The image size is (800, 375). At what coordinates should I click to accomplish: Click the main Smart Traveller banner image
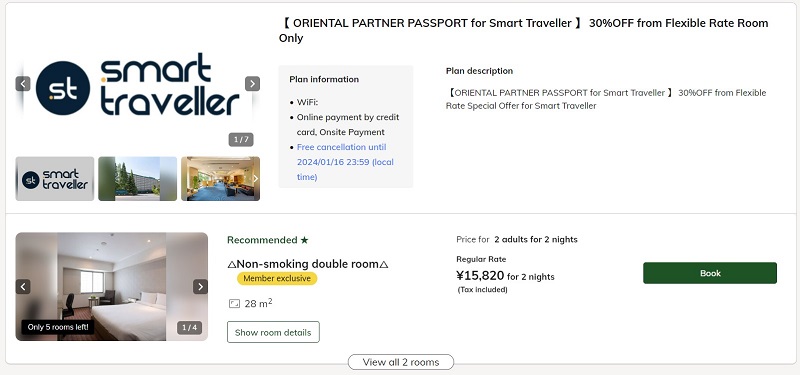[137, 84]
